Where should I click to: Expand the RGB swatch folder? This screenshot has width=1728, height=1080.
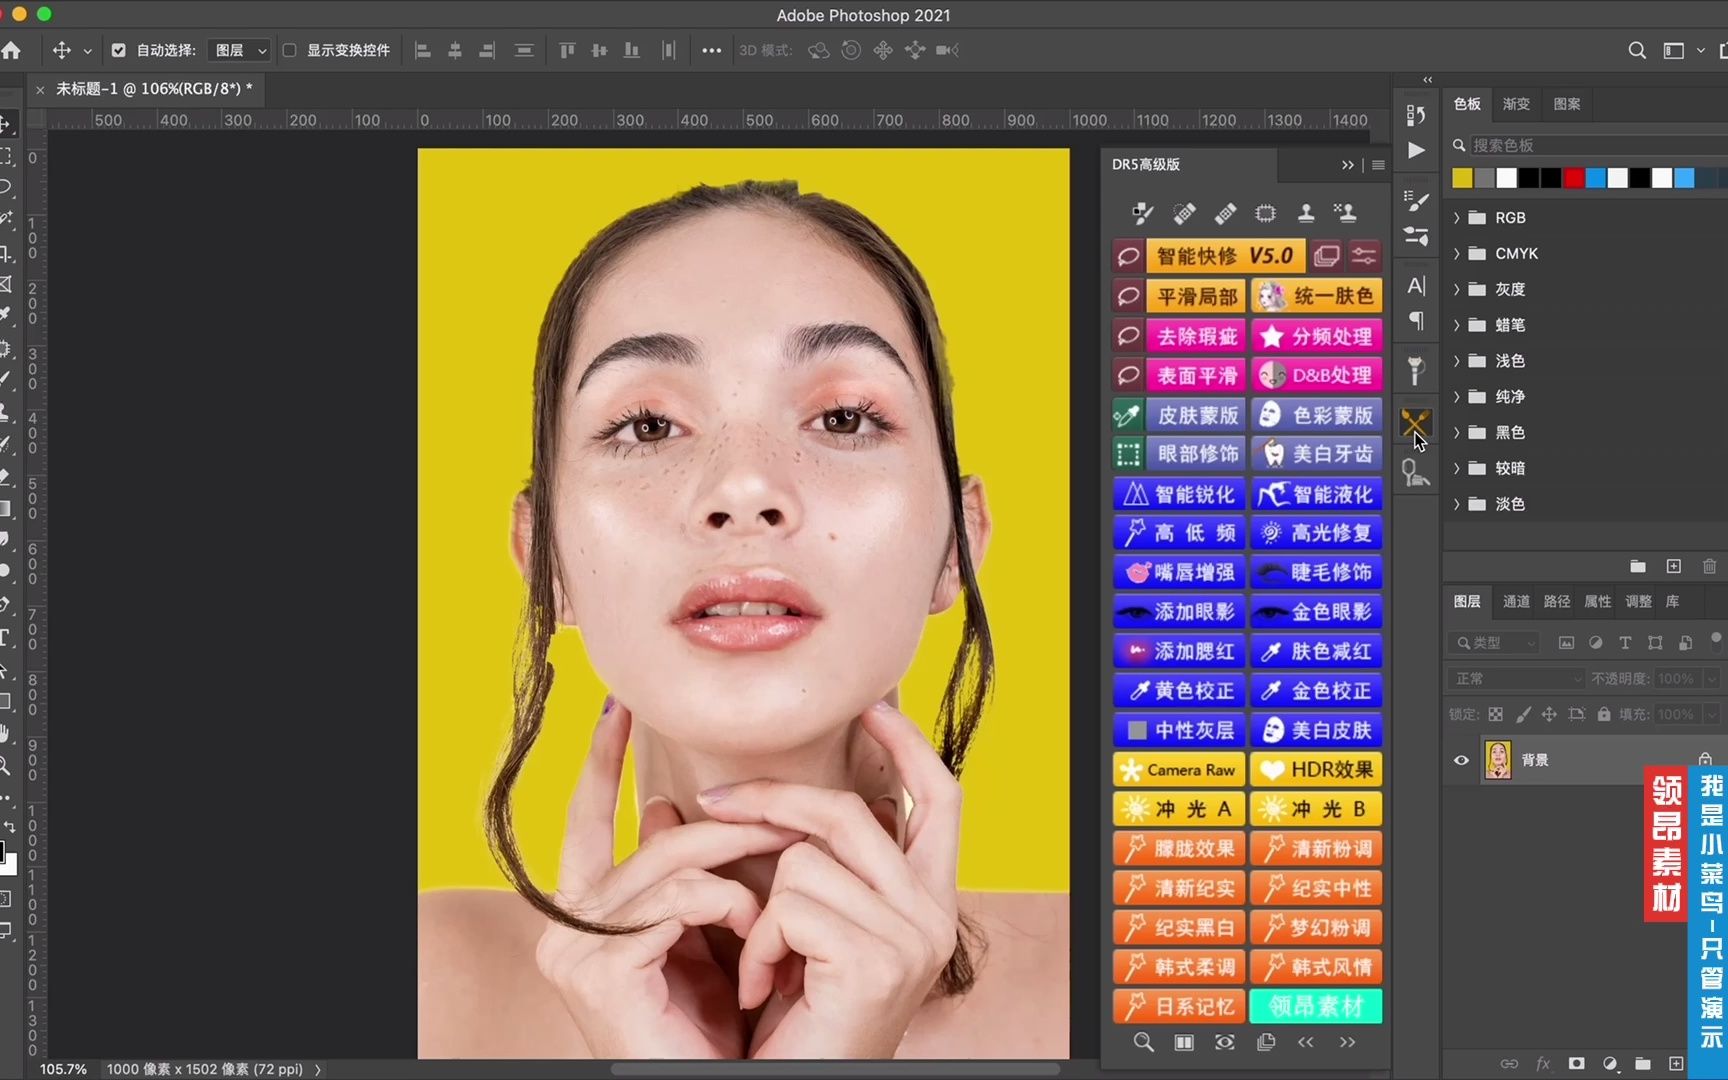[x=1457, y=218]
